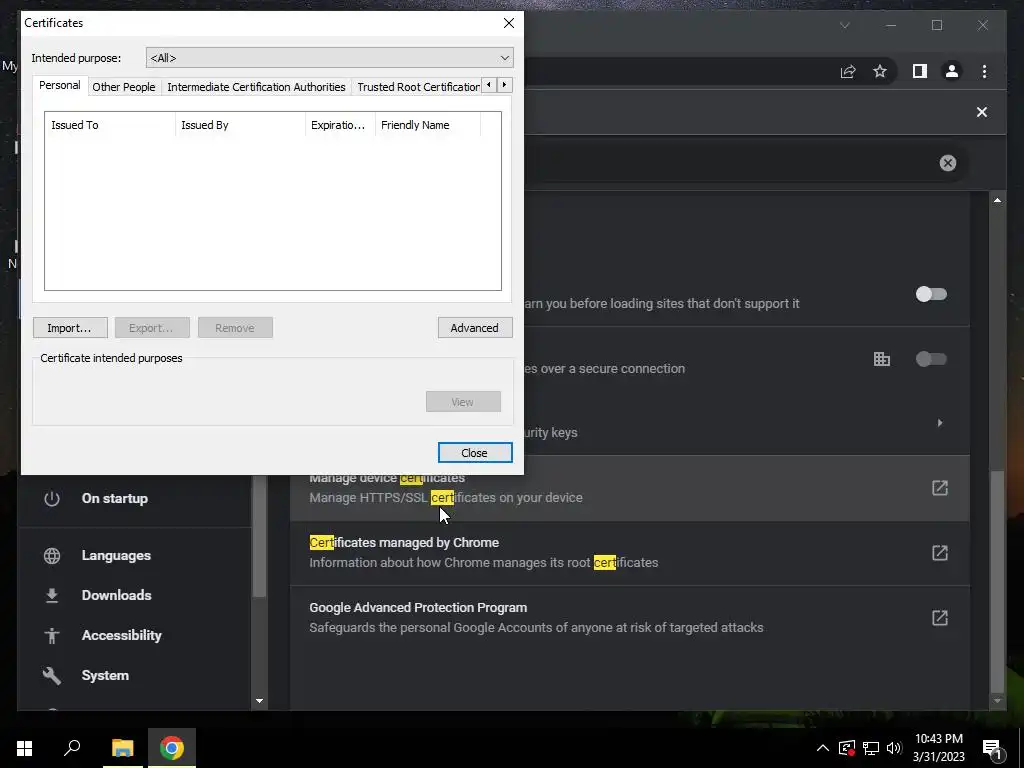The width and height of the screenshot is (1024, 768).
Task: Open Google Advanced Protection Program link icon
Action: [939, 617]
